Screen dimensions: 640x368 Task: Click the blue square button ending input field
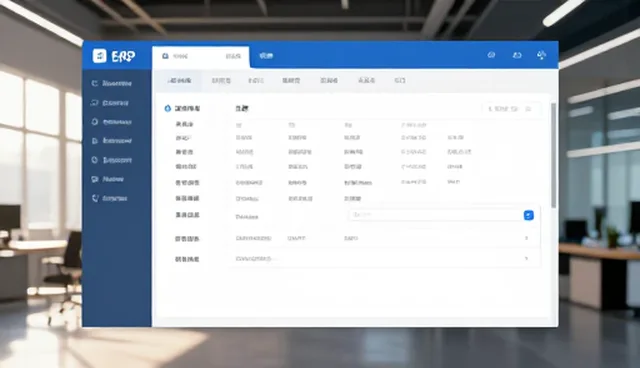click(529, 215)
